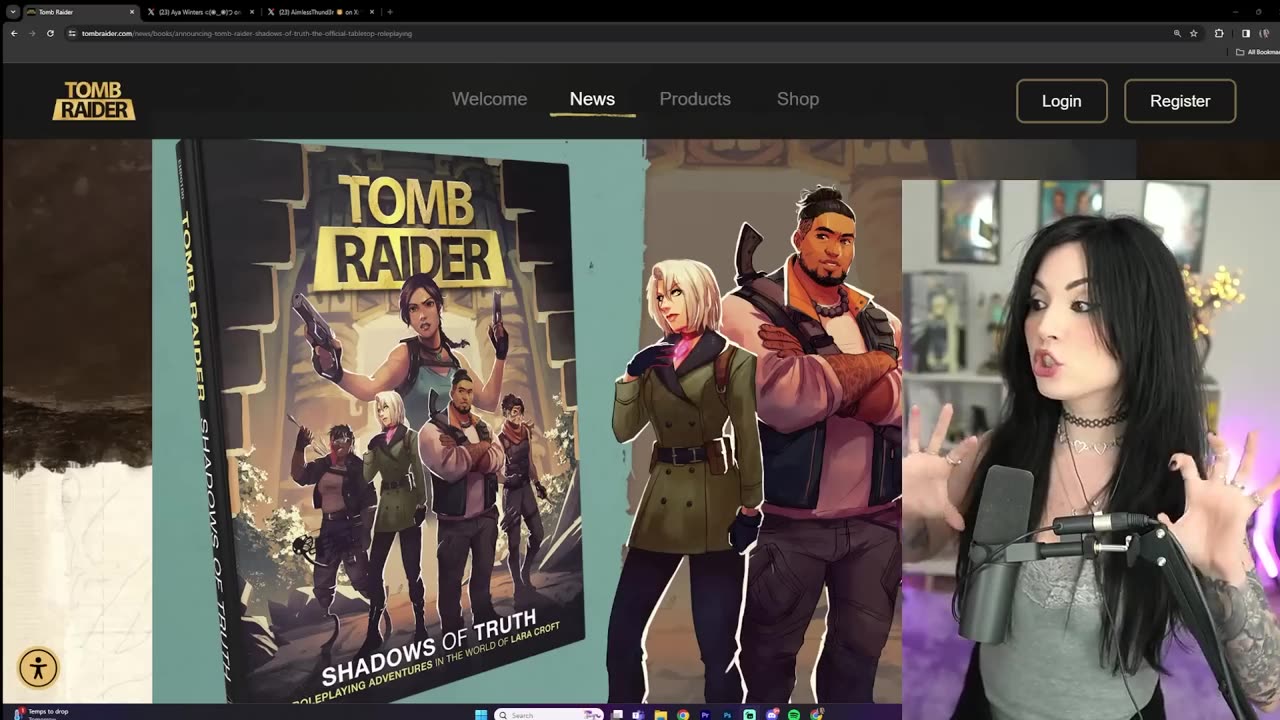Close the Aya Winters X tab
The image size is (1280, 720).
tap(252, 12)
